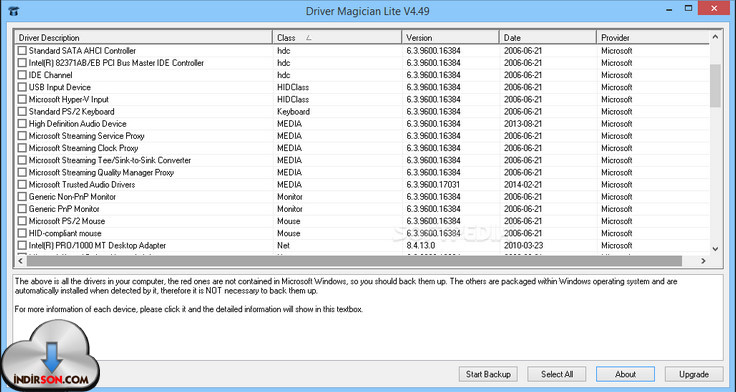Image resolution: width=736 pixels, height=392 pixels.
Task: Click the 2014-02-21 date cell
Action: coord(523,184)
